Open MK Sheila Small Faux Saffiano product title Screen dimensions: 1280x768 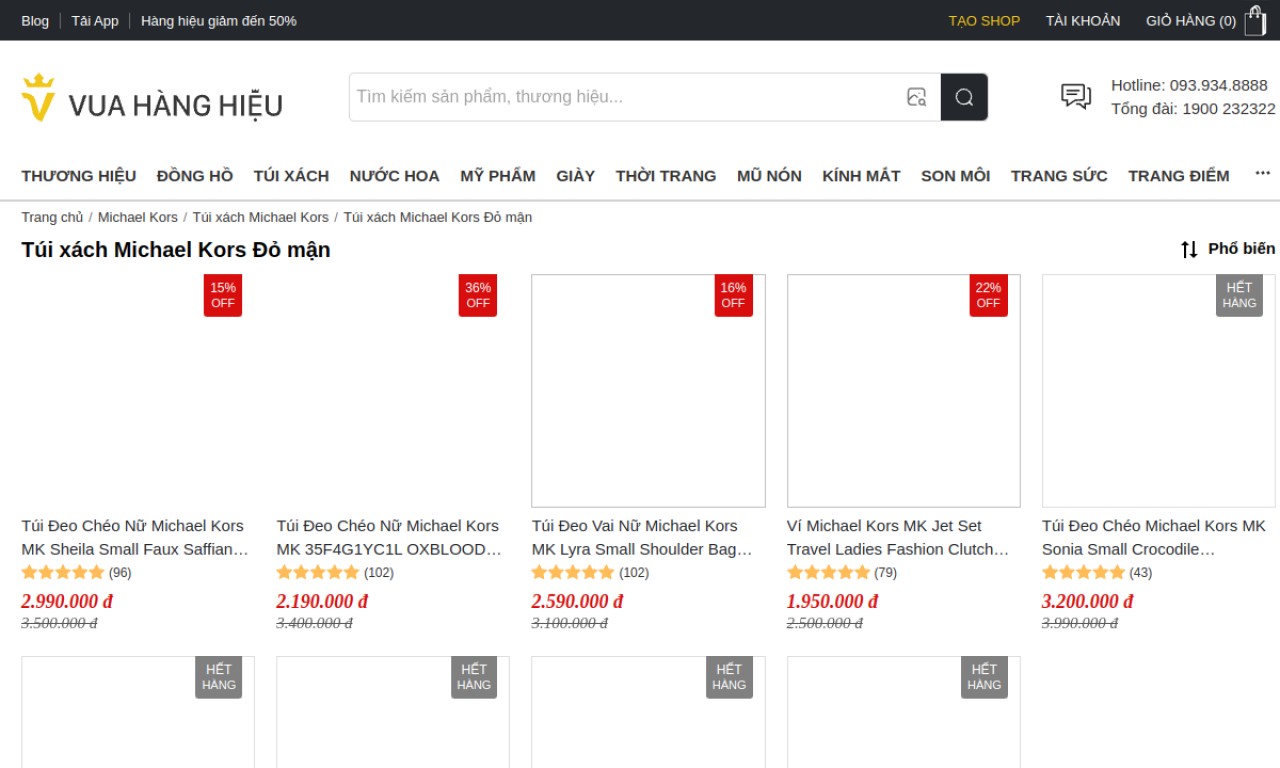pos(135,537)
